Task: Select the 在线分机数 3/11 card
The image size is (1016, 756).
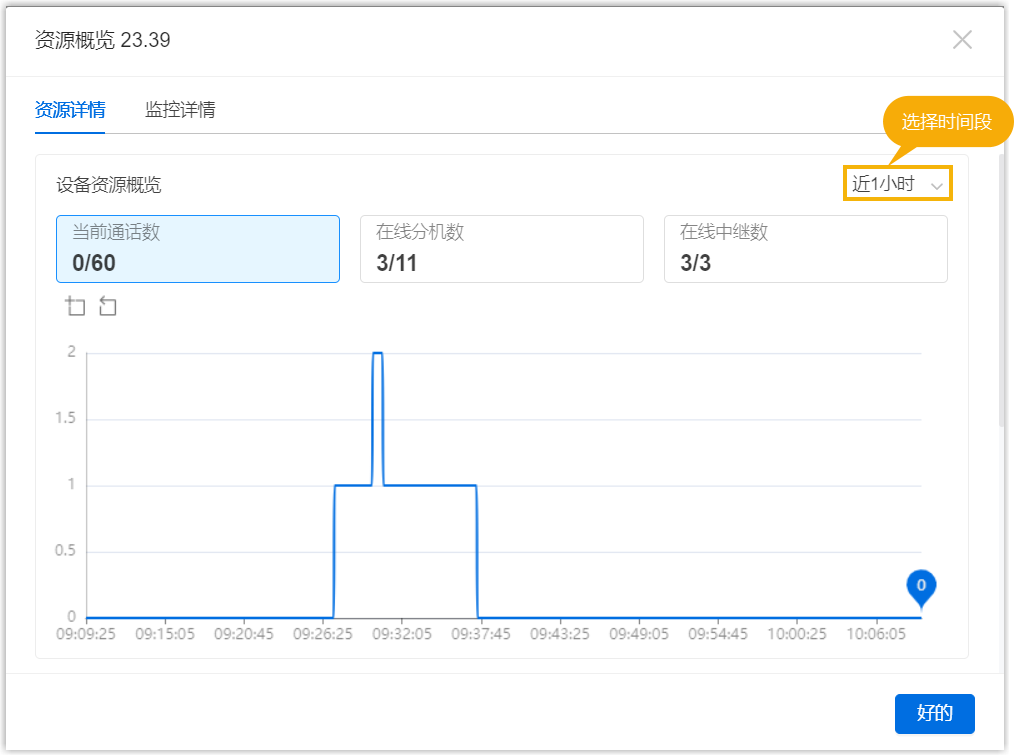Action: click(x=501, y=249)
